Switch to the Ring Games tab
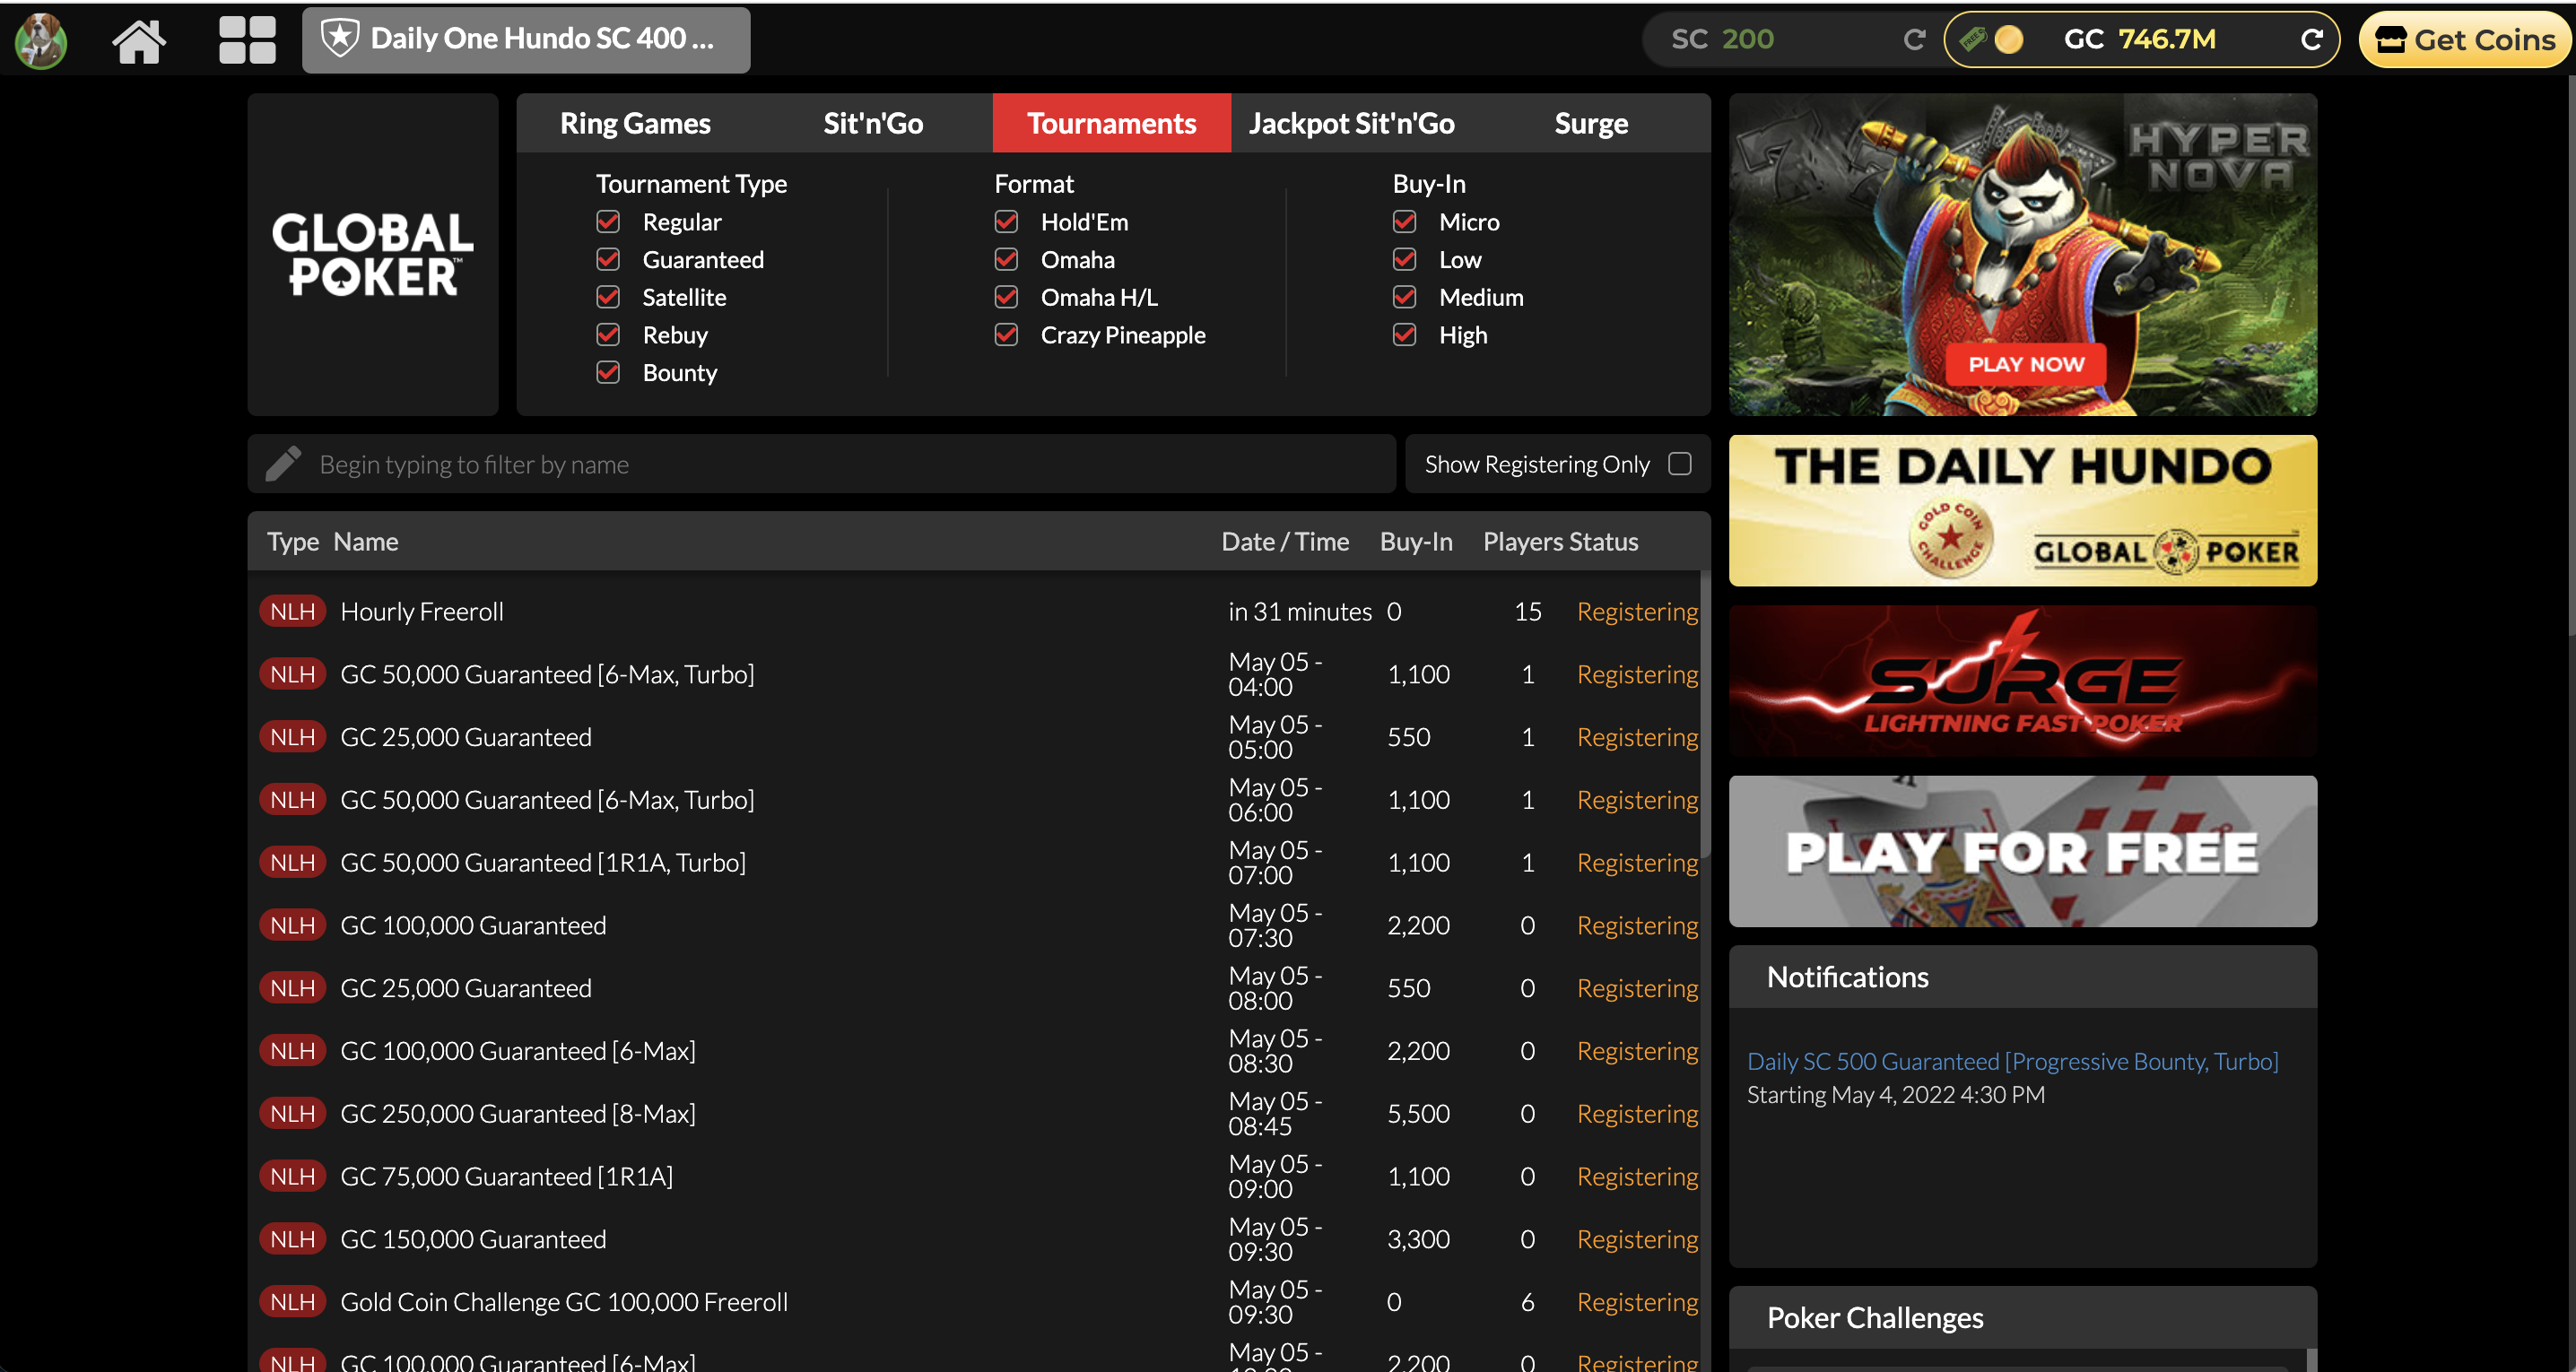The image size is (2576, 1372). click(x=635, y=123)
